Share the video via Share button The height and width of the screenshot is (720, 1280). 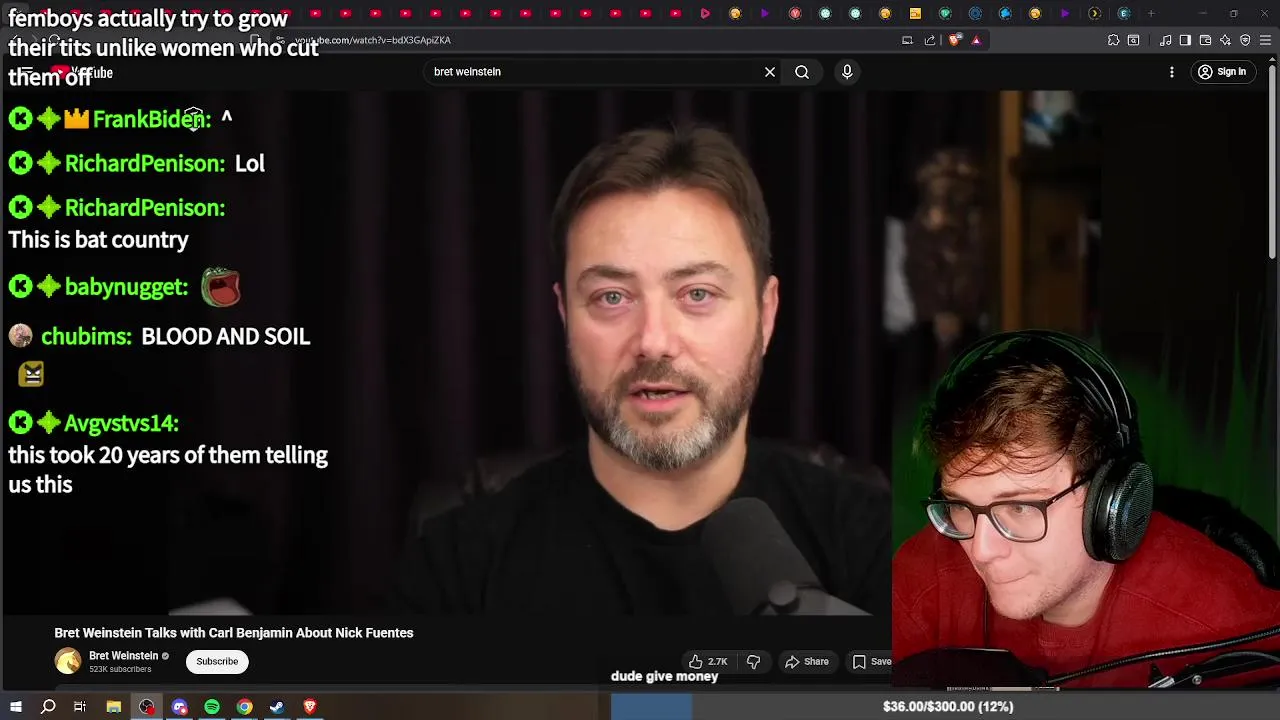point(807,661)
